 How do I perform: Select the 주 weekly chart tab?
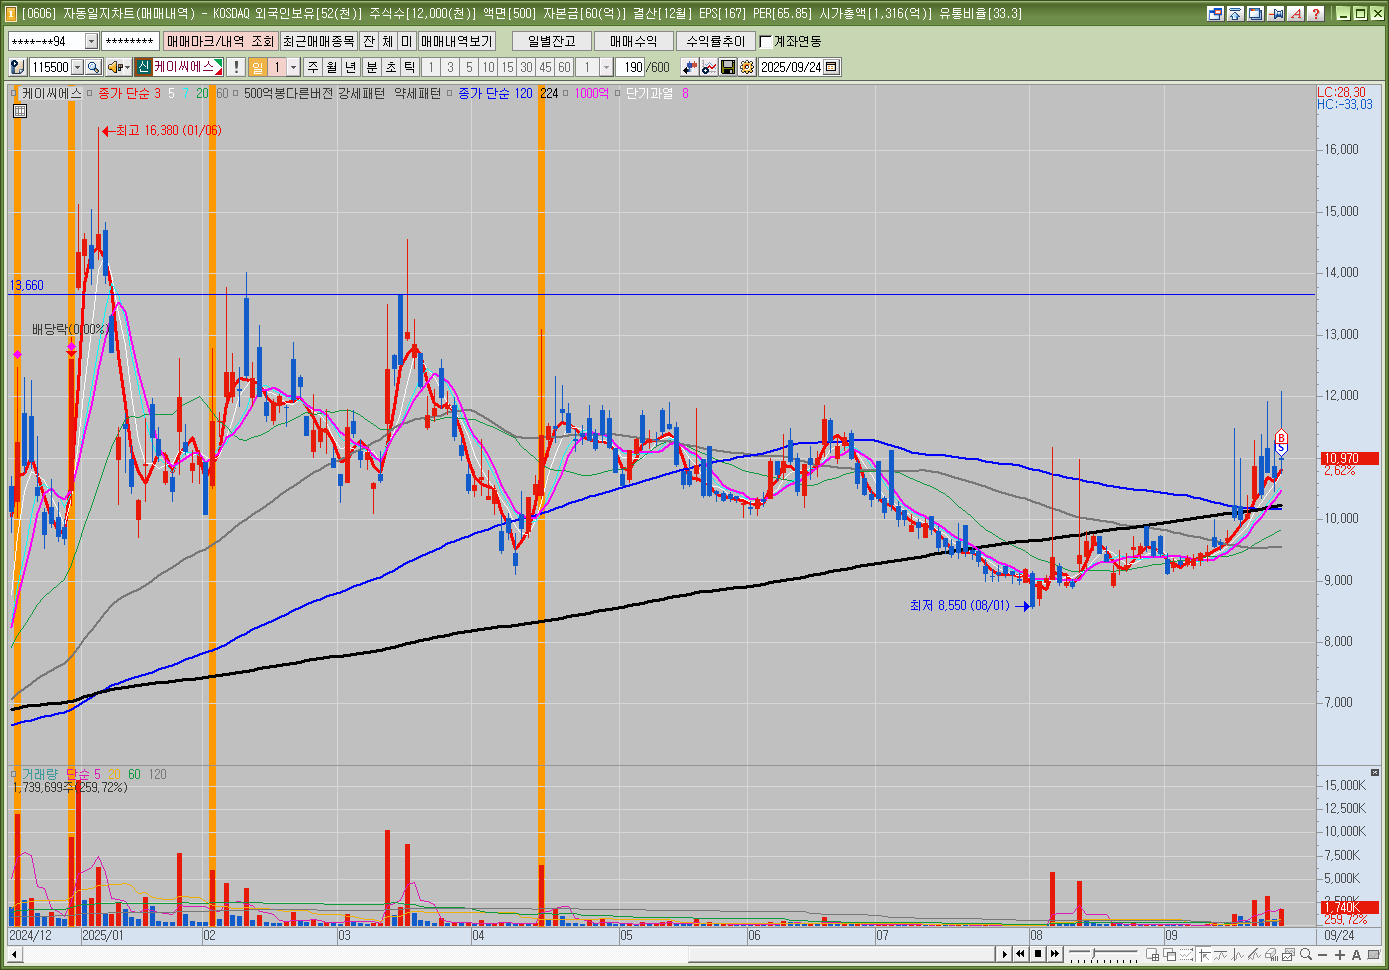point(313,67)
